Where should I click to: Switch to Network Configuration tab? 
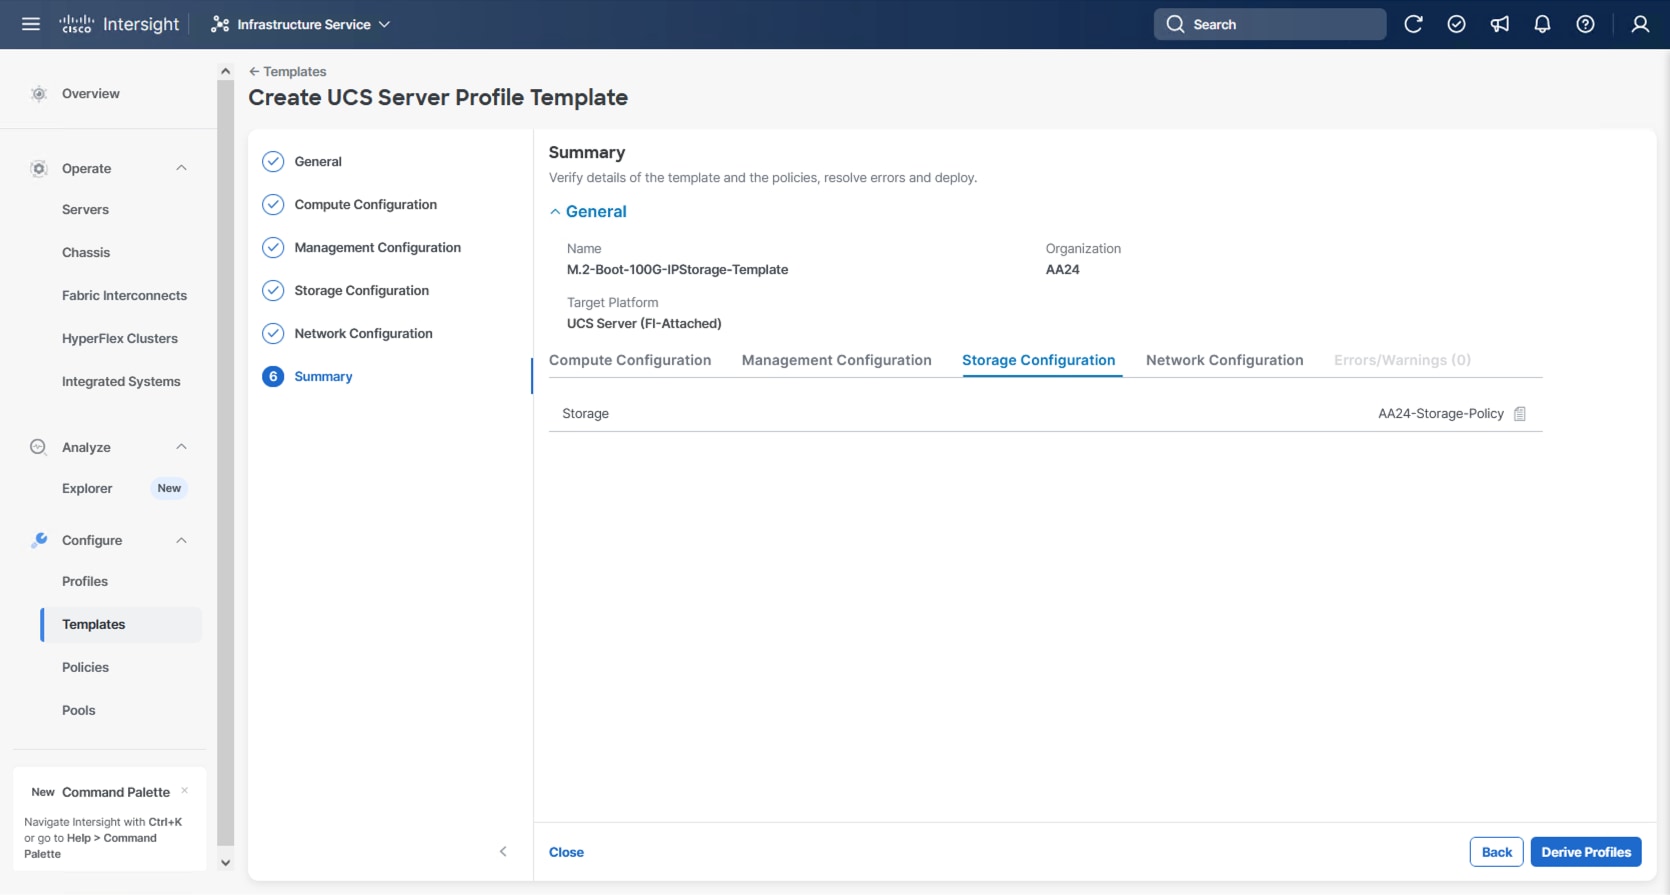click(1224, 360)
